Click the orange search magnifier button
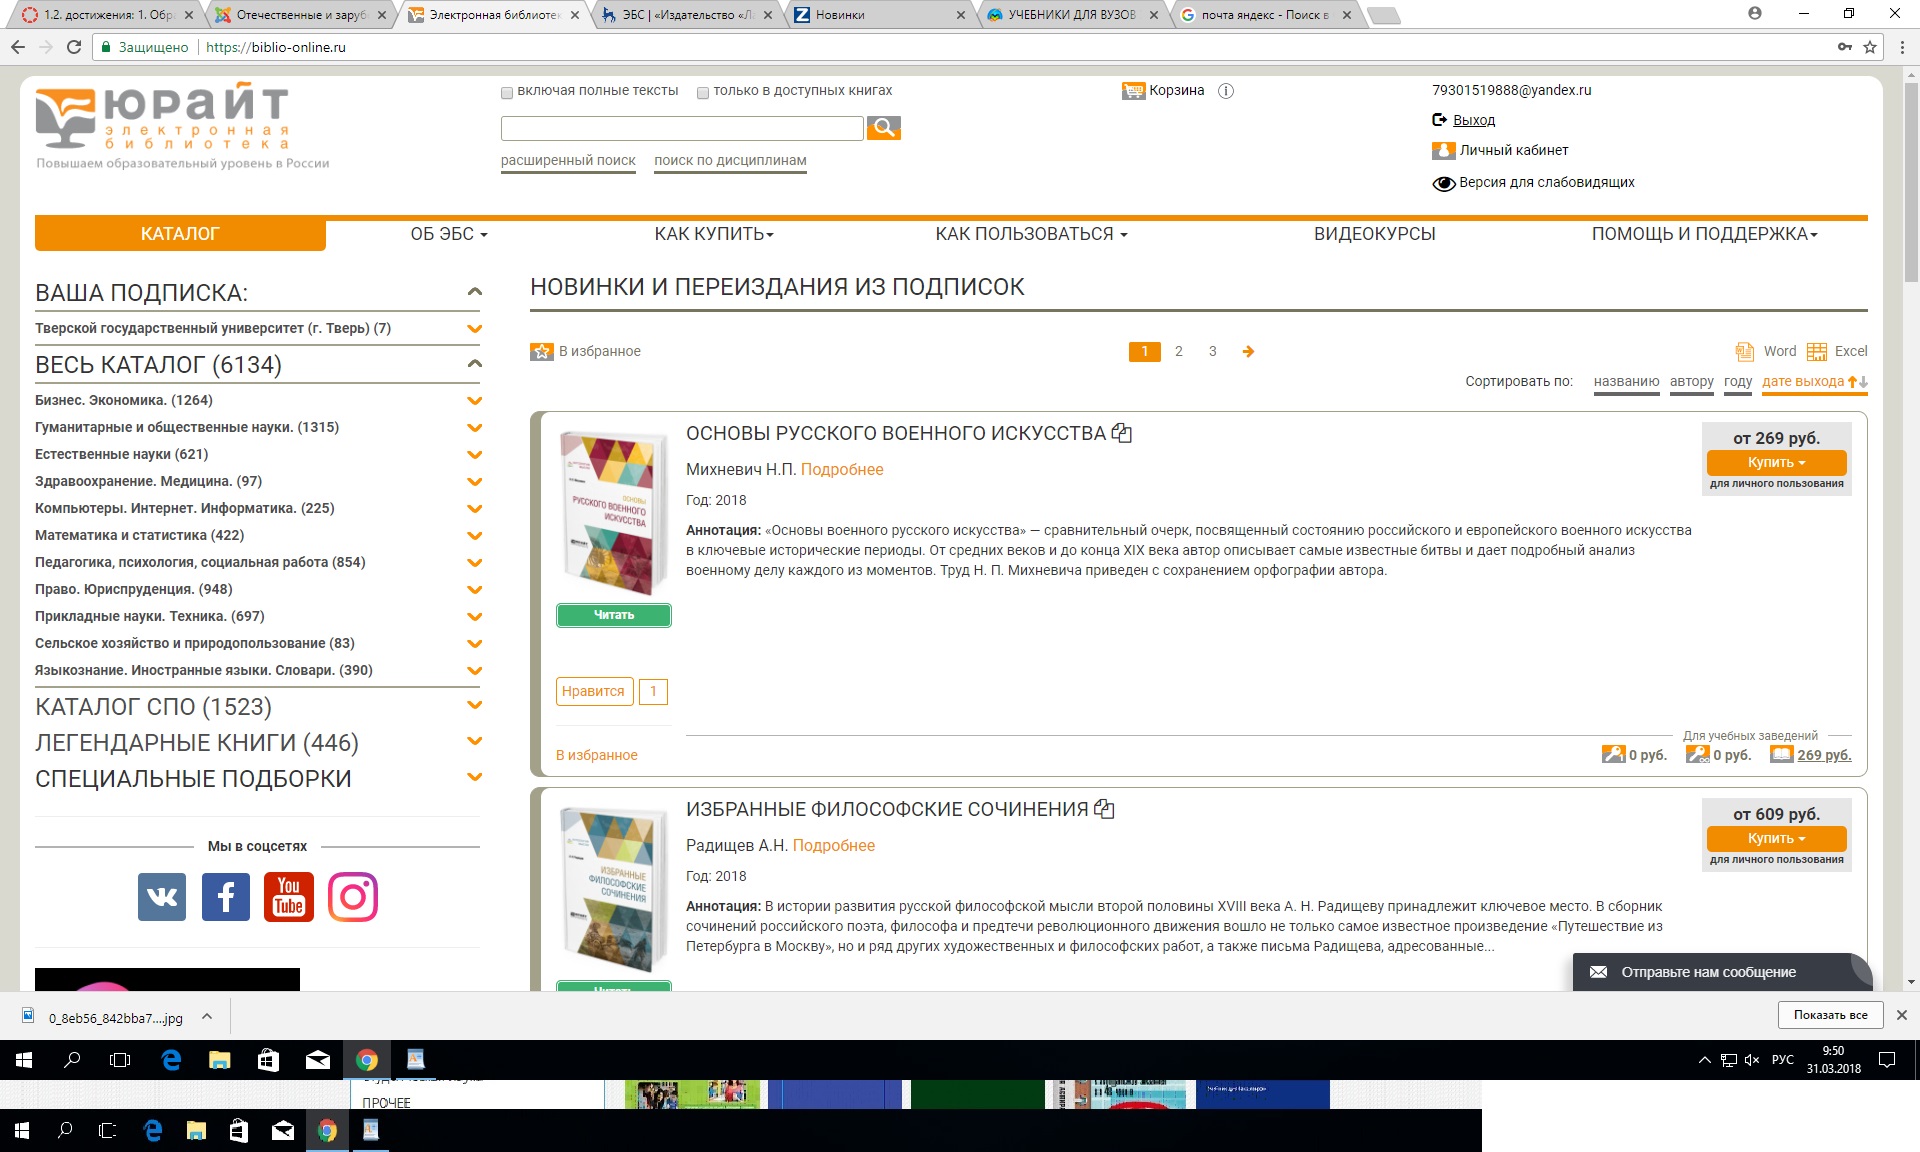This screenshot has width=1920, height=1152. (x=883, y=128)
